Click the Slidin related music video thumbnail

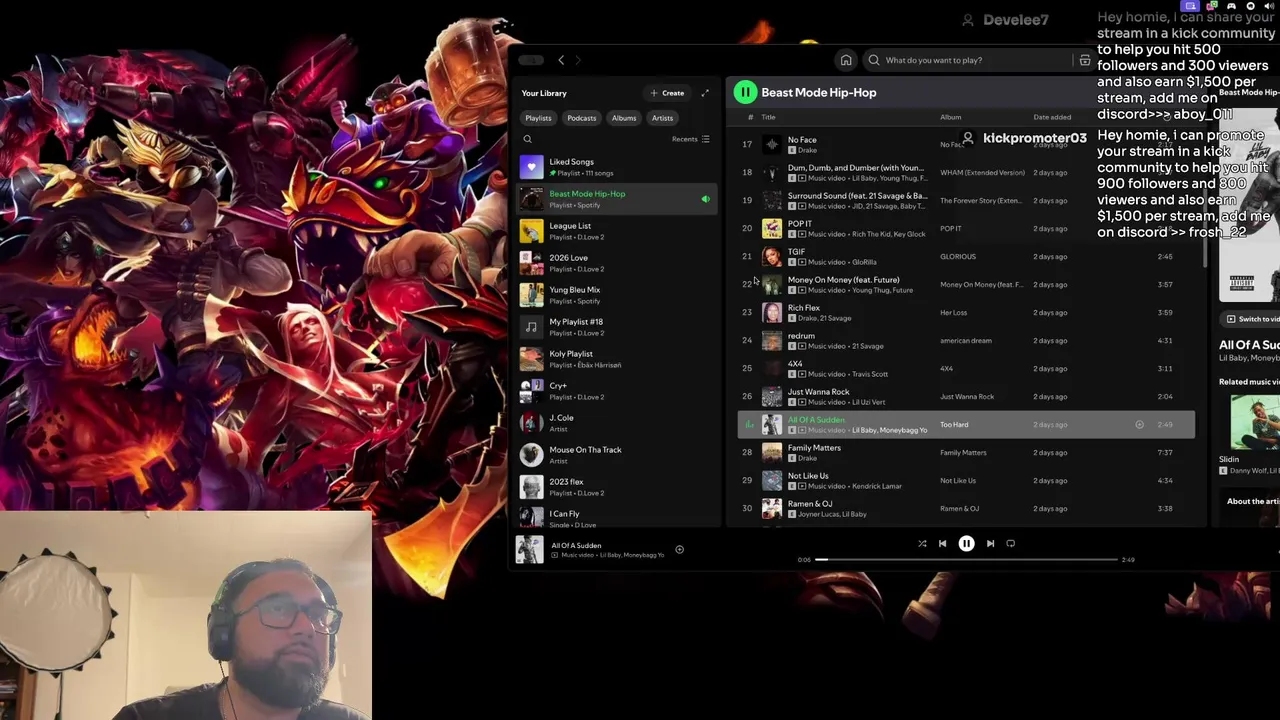point(1254,422)
